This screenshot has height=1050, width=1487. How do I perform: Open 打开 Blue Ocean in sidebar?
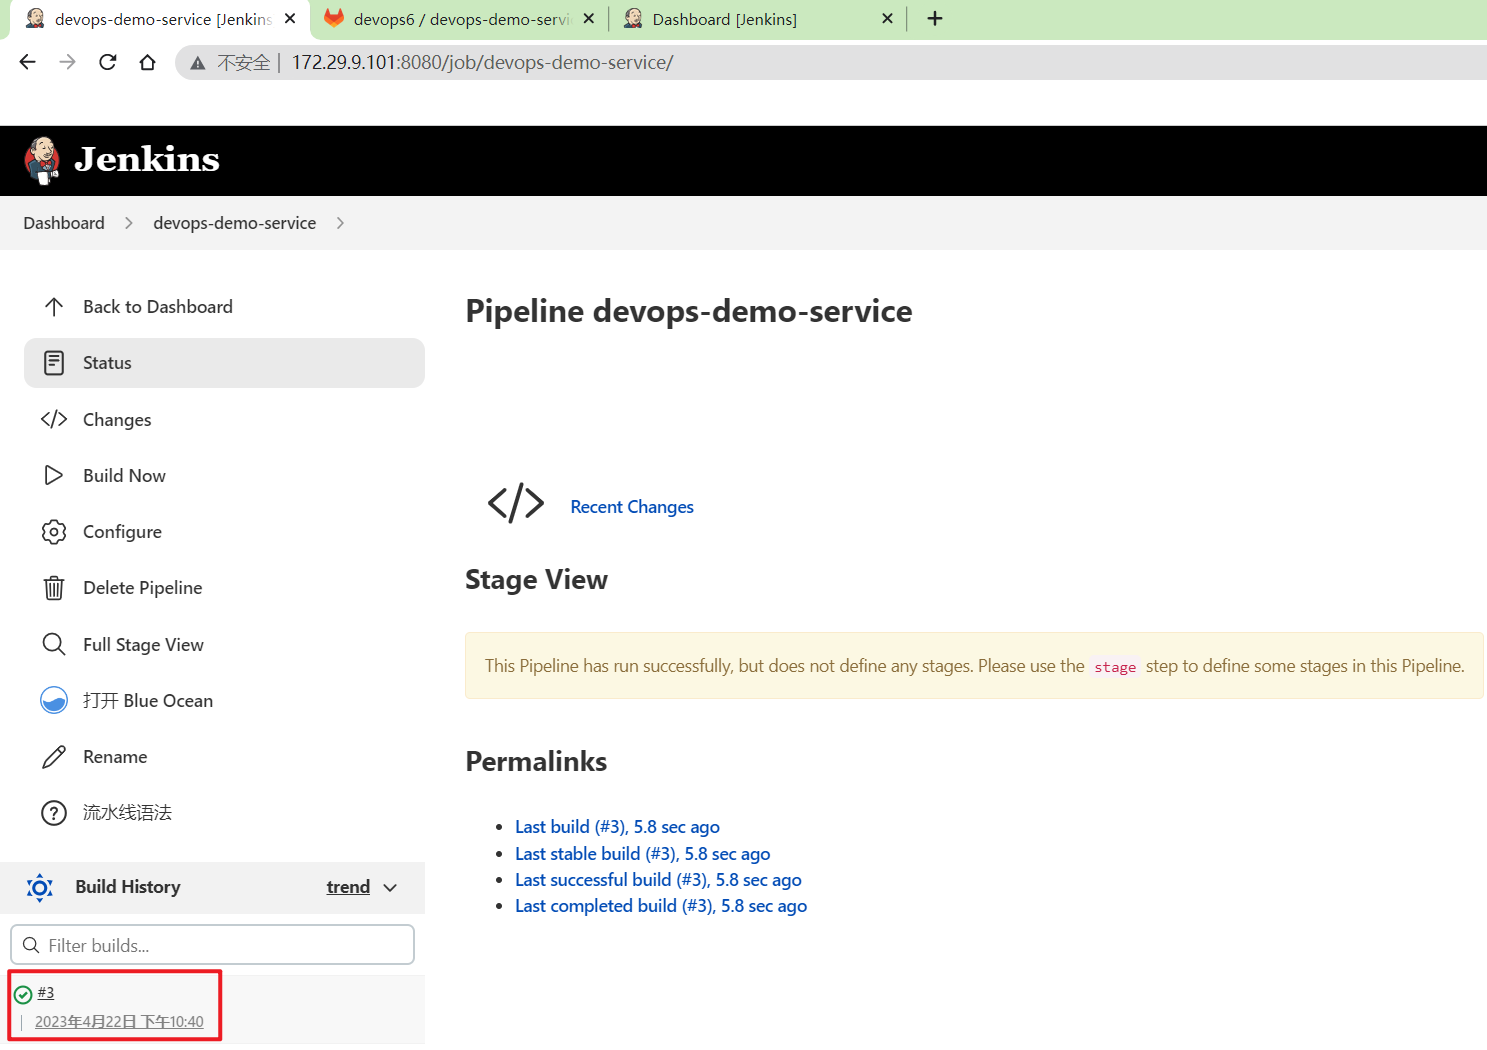point(224,700)
